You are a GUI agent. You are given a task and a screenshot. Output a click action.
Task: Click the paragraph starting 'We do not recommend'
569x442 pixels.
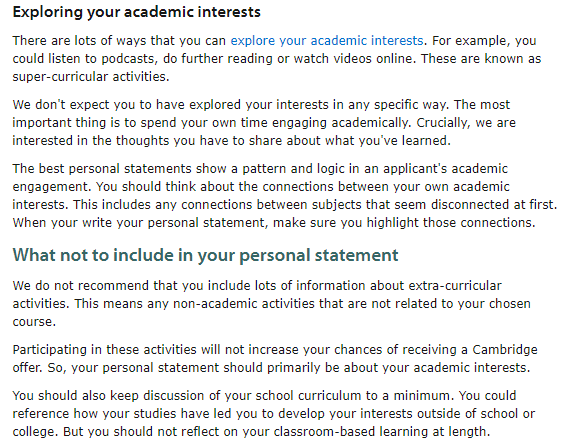point(271,303)
